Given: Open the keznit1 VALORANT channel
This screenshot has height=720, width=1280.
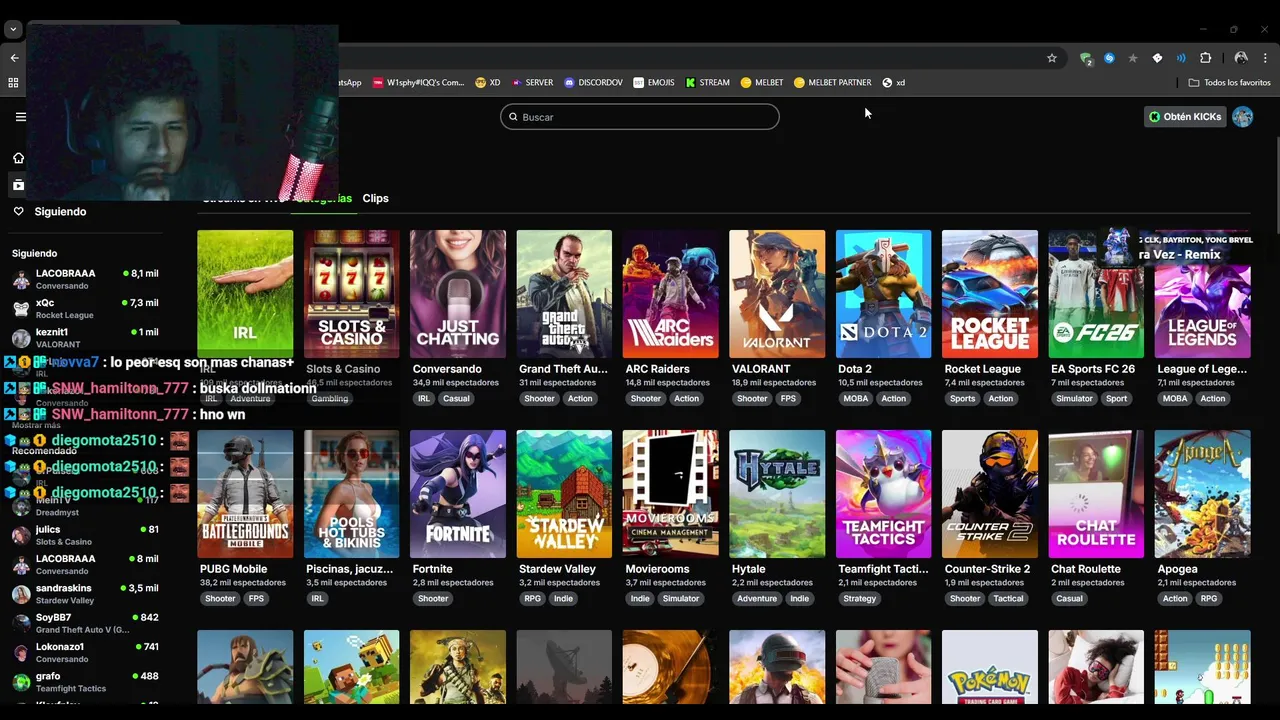Looking at the screenshot, I should [x=85, y=338].
